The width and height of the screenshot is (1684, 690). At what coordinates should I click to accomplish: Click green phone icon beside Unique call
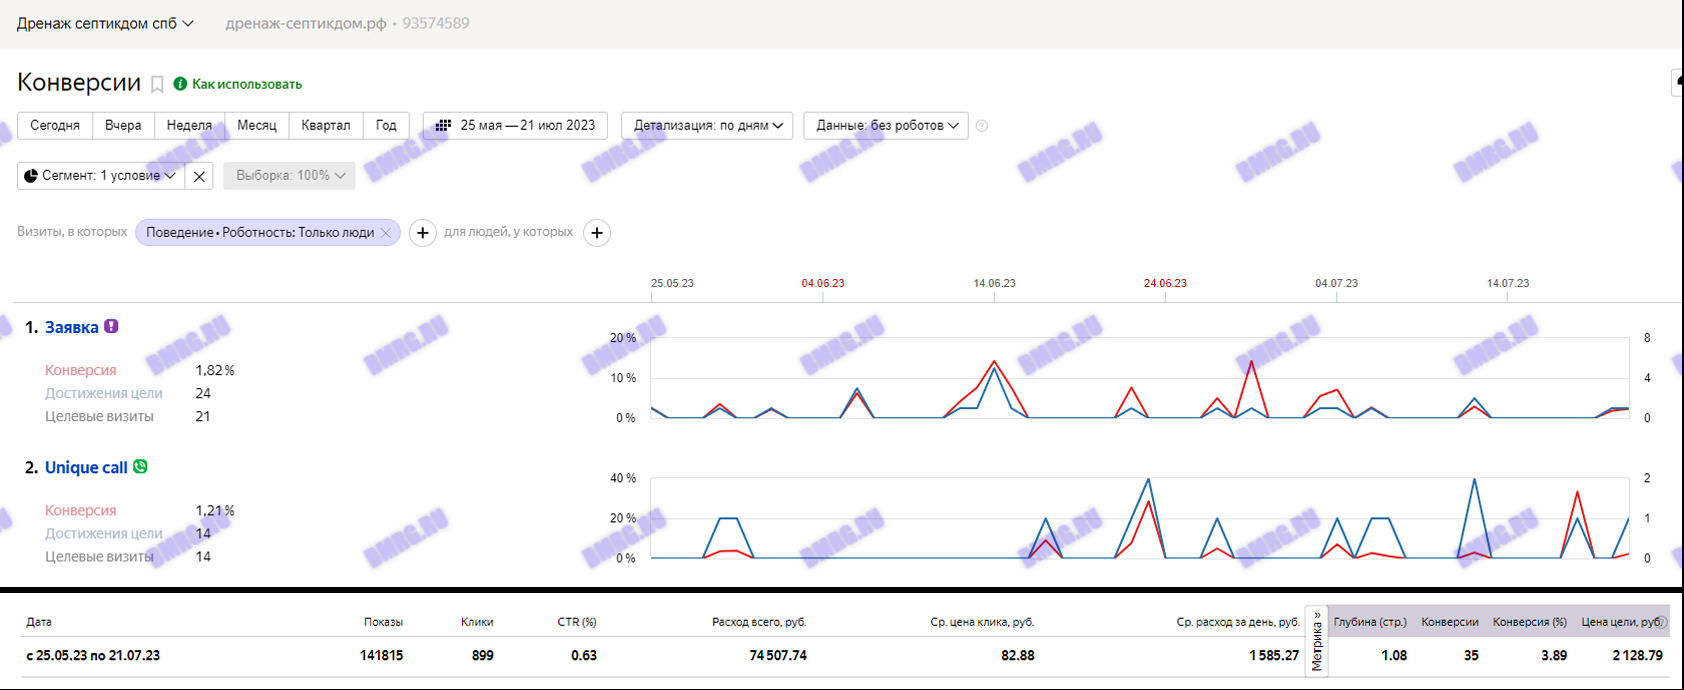141,467
